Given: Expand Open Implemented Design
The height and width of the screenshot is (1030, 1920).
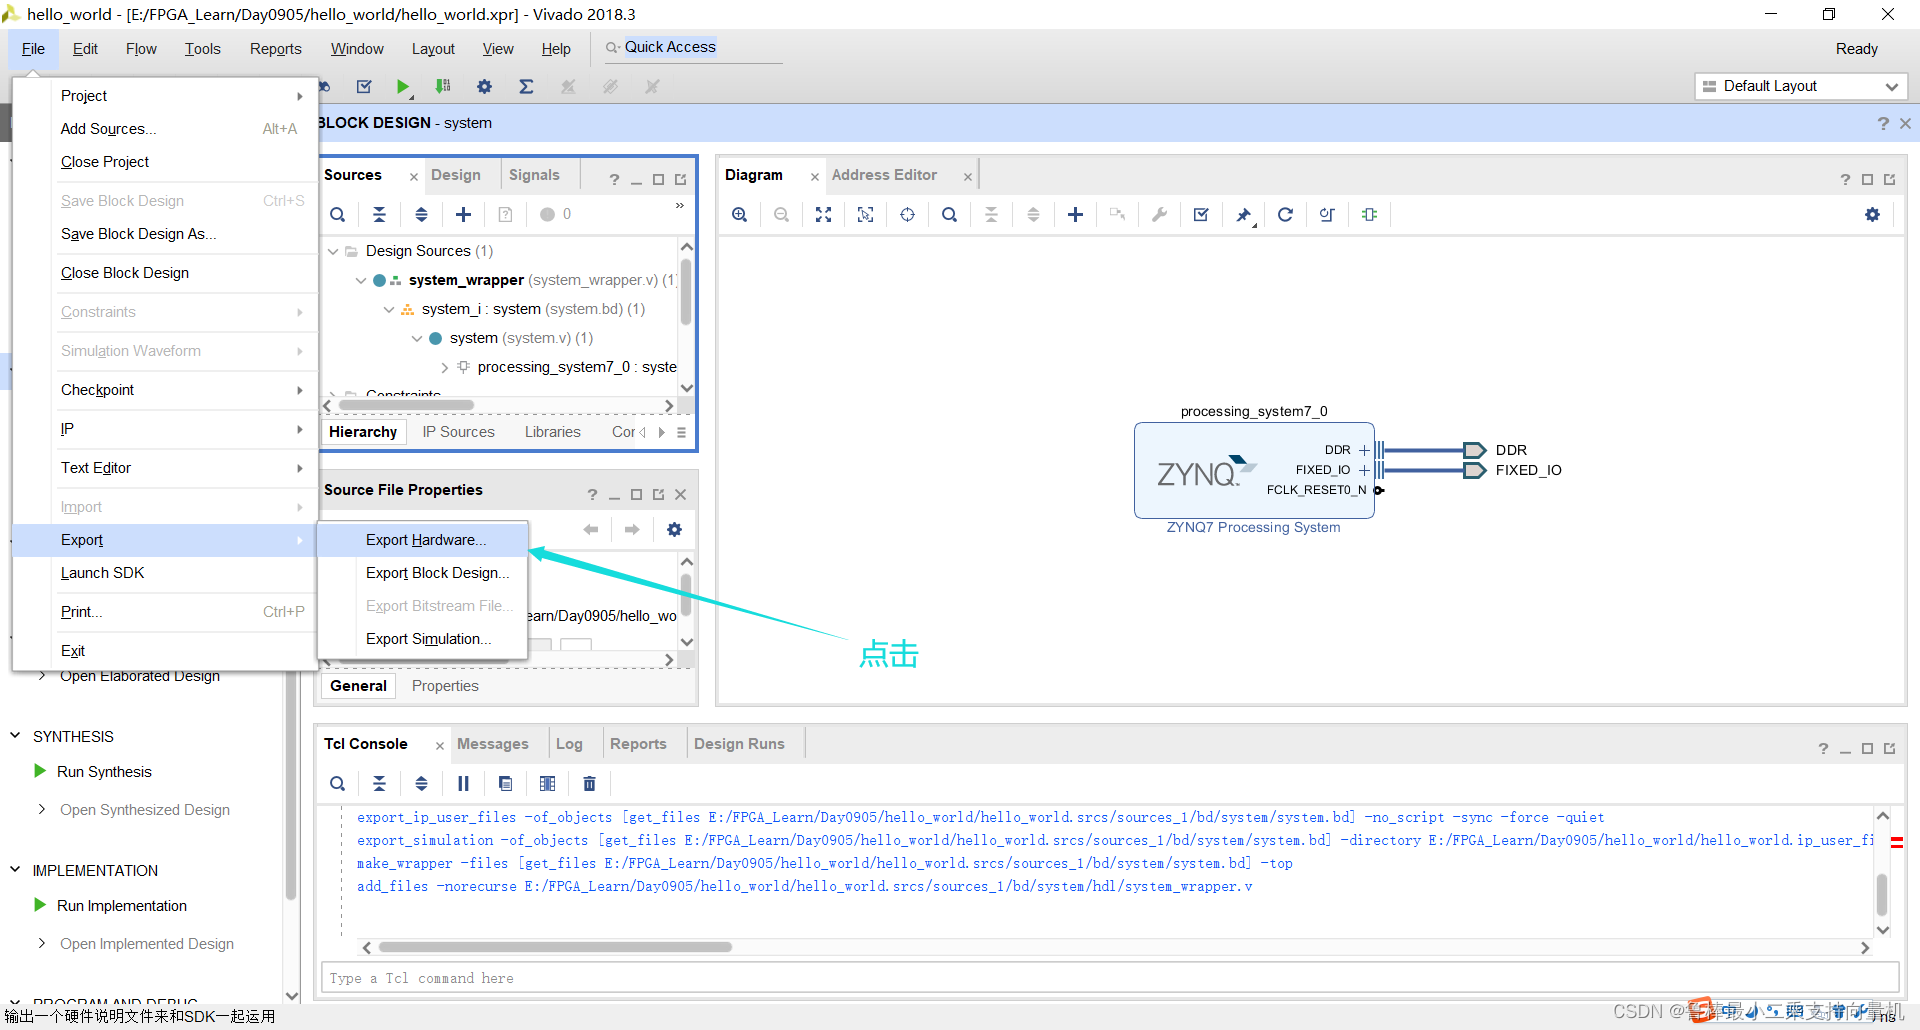Looking at the screenshot, I should pyautogui.click(x=41, y=943).
